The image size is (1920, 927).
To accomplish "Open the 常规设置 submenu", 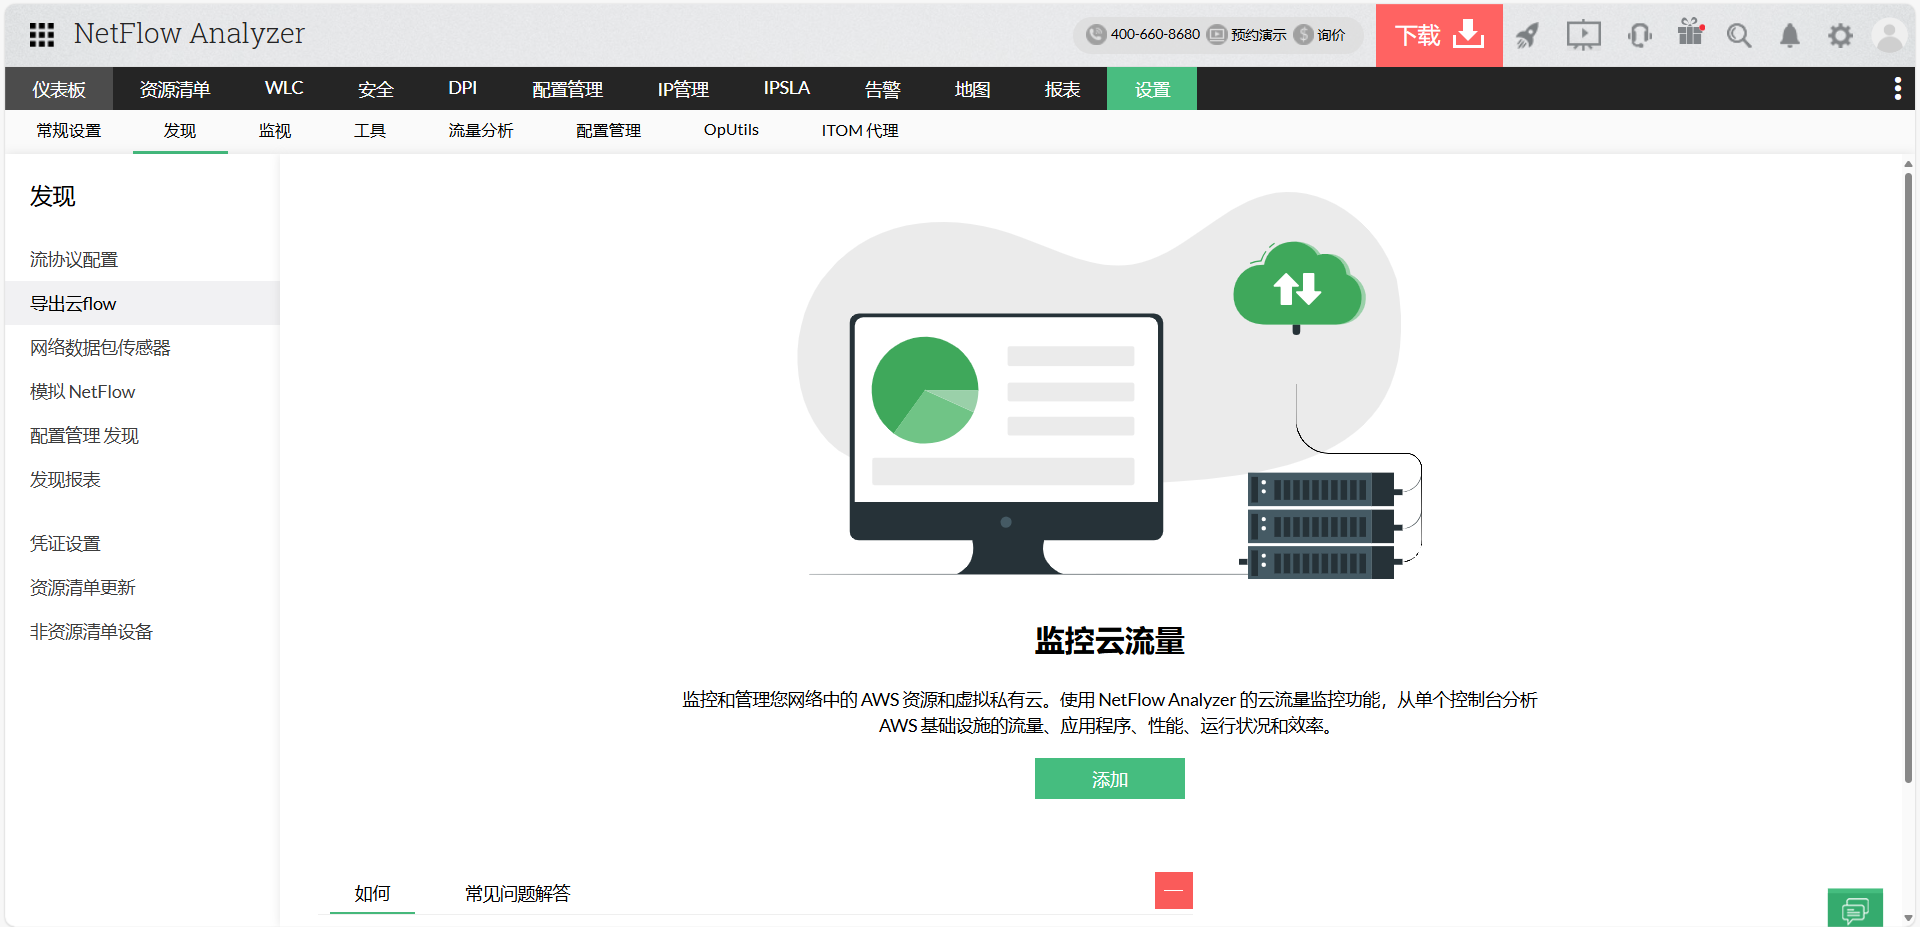I will [69, 131].
